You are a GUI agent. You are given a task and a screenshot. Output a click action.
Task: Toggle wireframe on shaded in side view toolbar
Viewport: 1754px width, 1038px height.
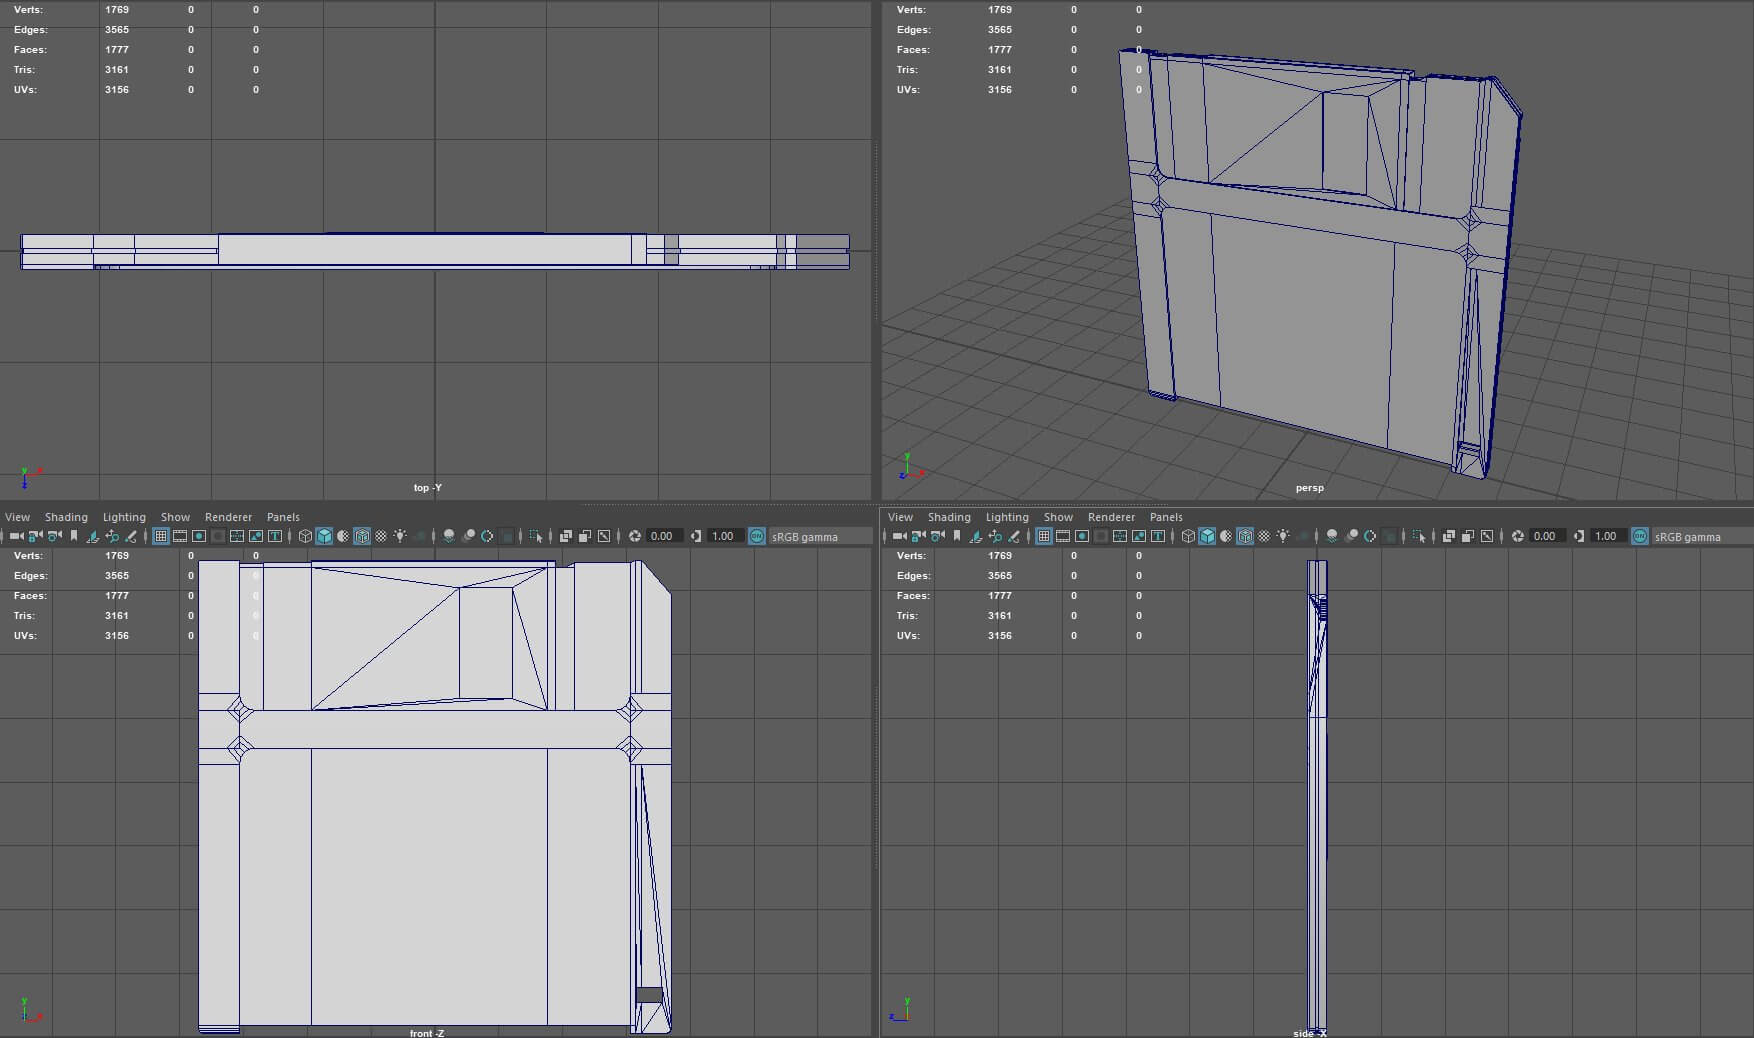click(x=1245, y=537)
